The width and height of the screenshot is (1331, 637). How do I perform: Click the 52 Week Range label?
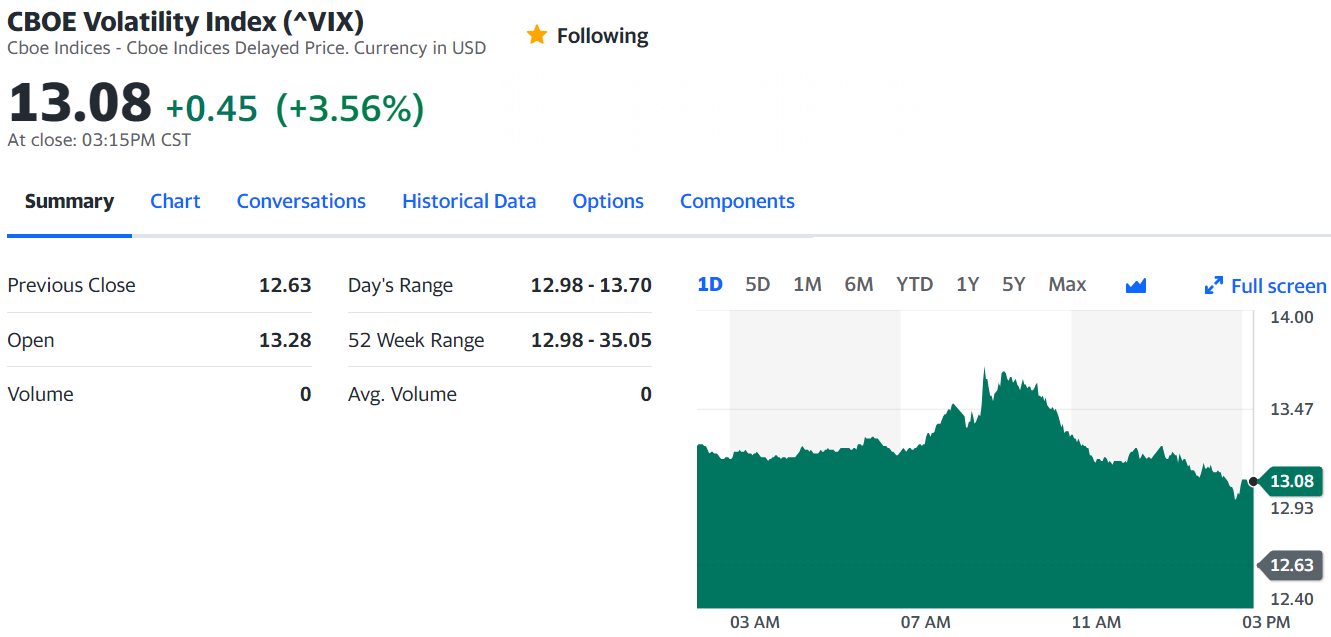tap(416, 340)
